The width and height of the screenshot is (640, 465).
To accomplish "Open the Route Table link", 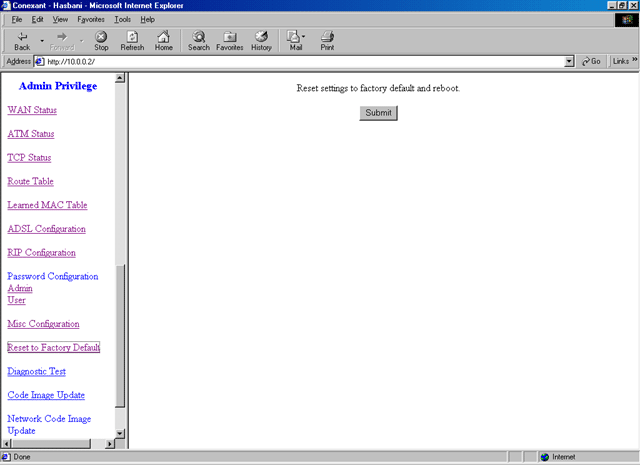I will click(x=31, y=181).
